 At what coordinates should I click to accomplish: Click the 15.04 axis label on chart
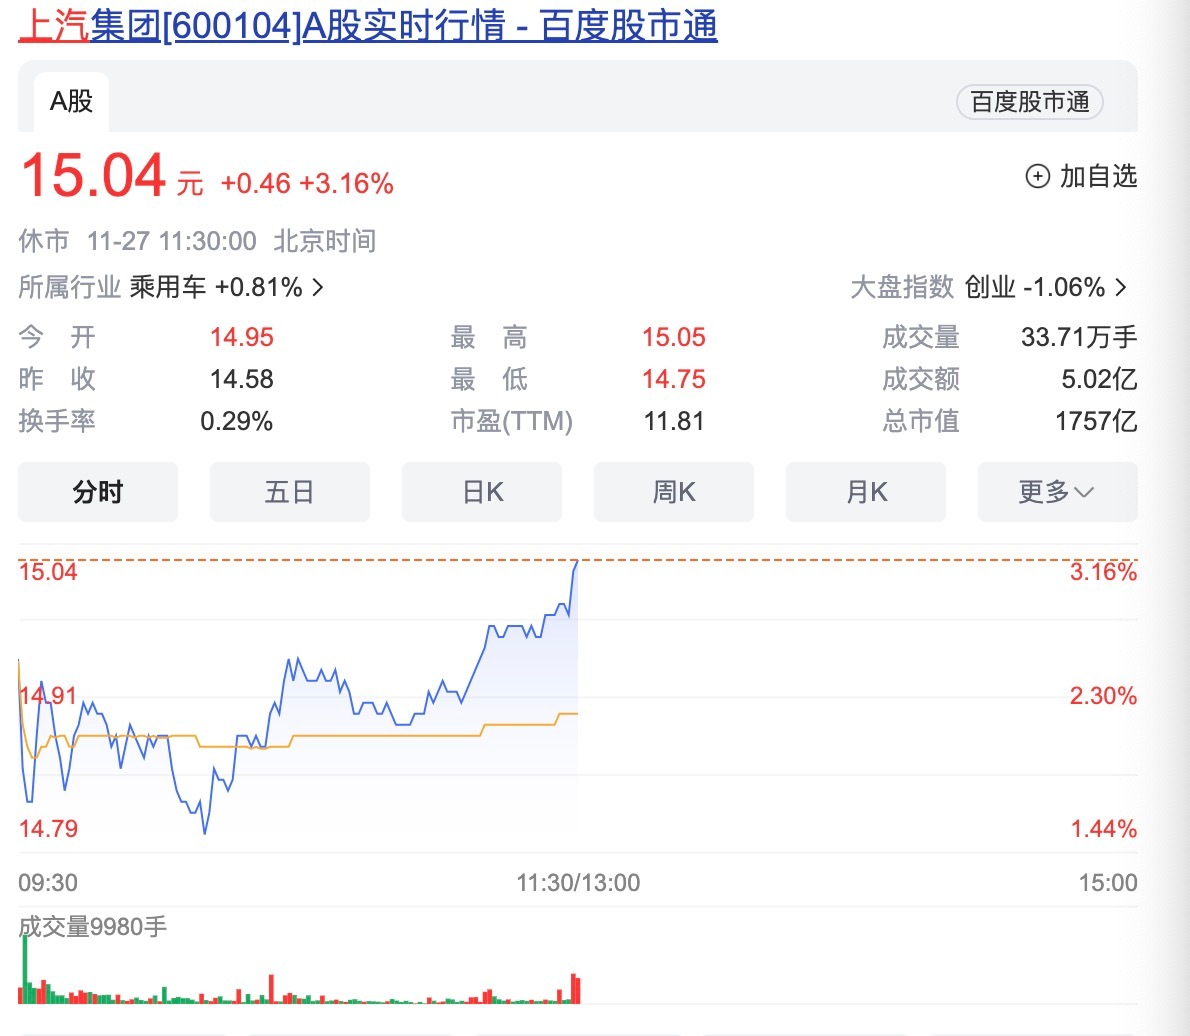click(48, 572)
